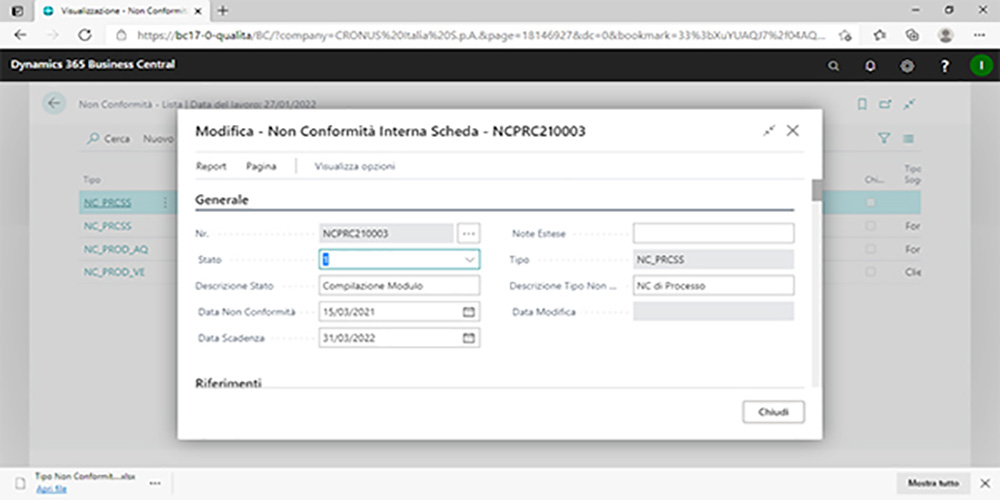Open the search magnifier in Business Central header
Image resolution: width=1000 pixels, height=500 pixels.
835,66
